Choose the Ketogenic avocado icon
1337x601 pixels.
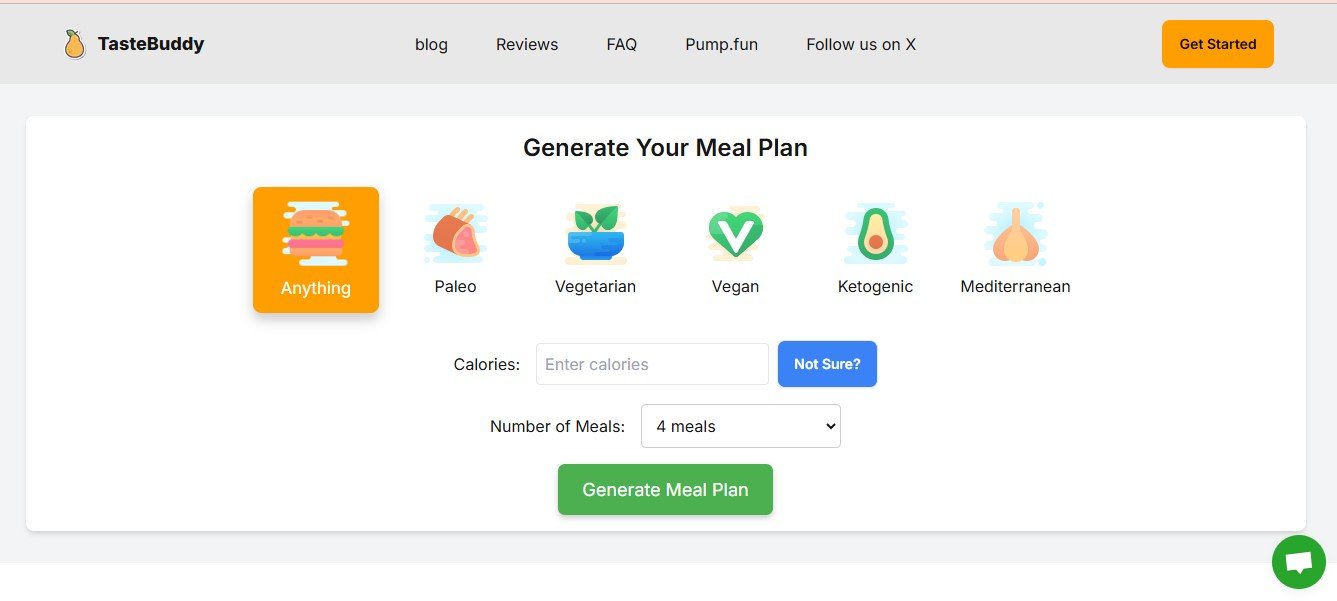(x=875, y=234)
